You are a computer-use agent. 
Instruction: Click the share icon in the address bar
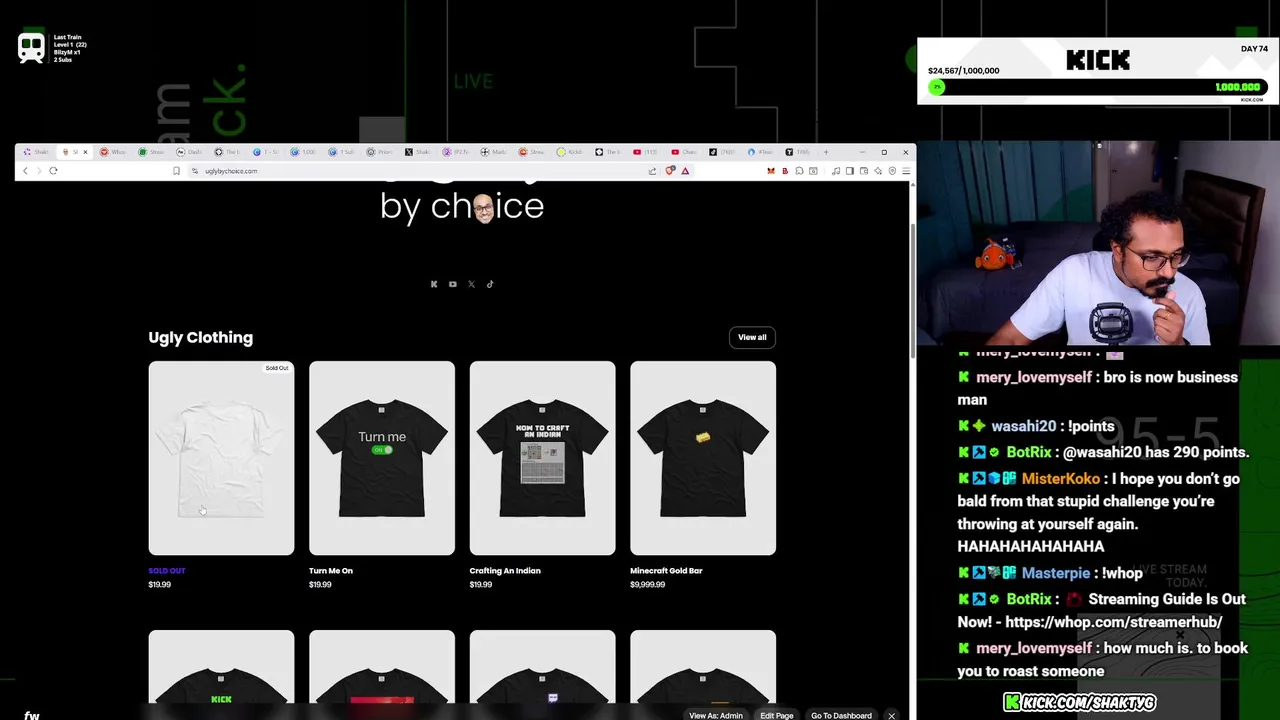click(652, 171)
